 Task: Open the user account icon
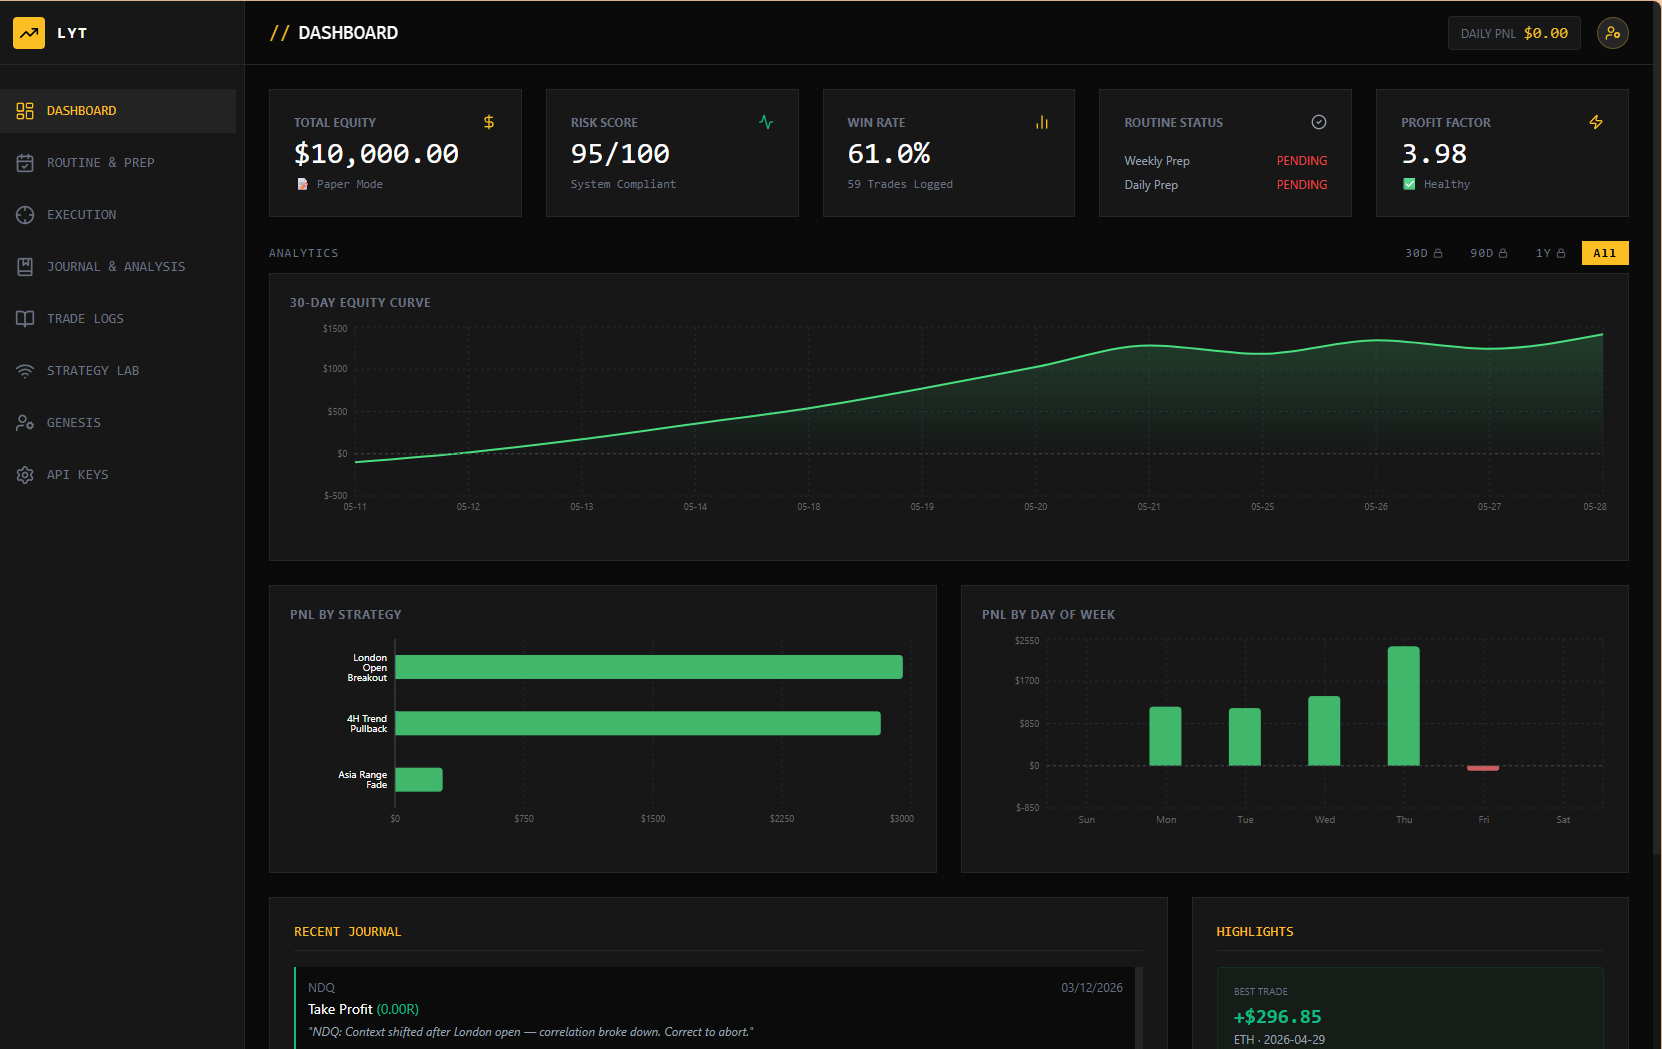(1612, 33)
